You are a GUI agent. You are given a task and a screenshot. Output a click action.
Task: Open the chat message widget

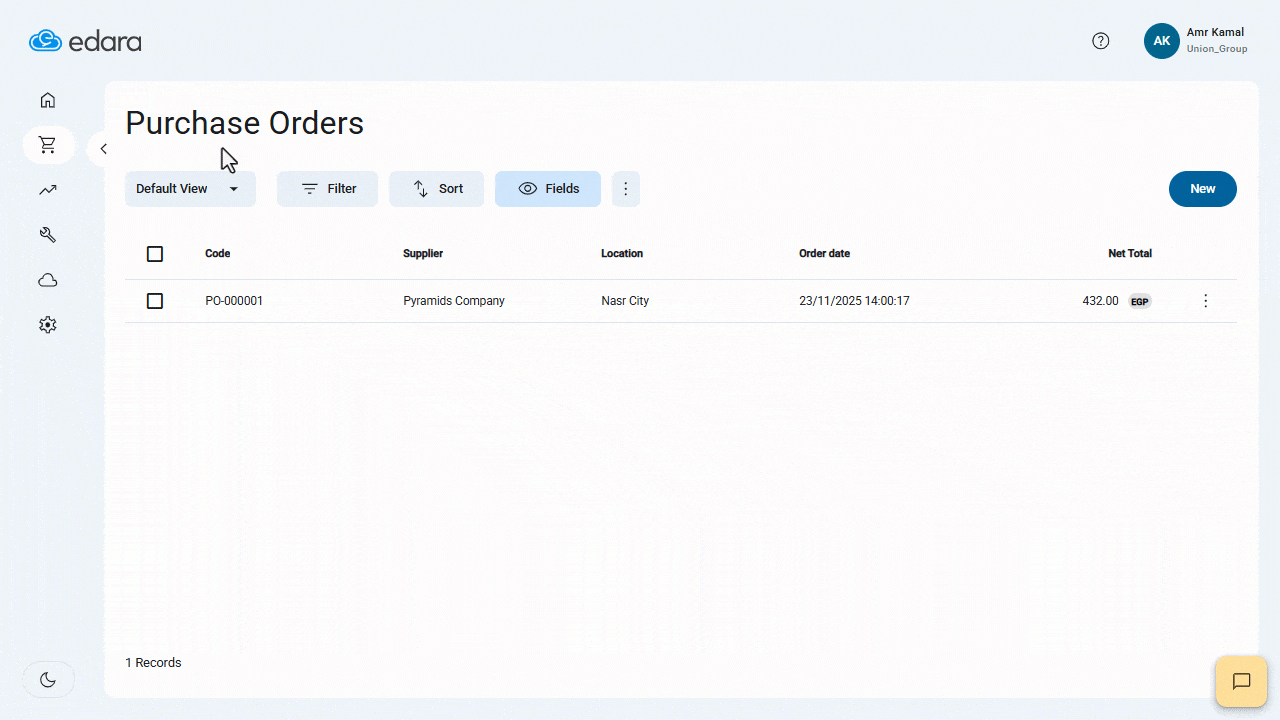tap(1241, 682)
